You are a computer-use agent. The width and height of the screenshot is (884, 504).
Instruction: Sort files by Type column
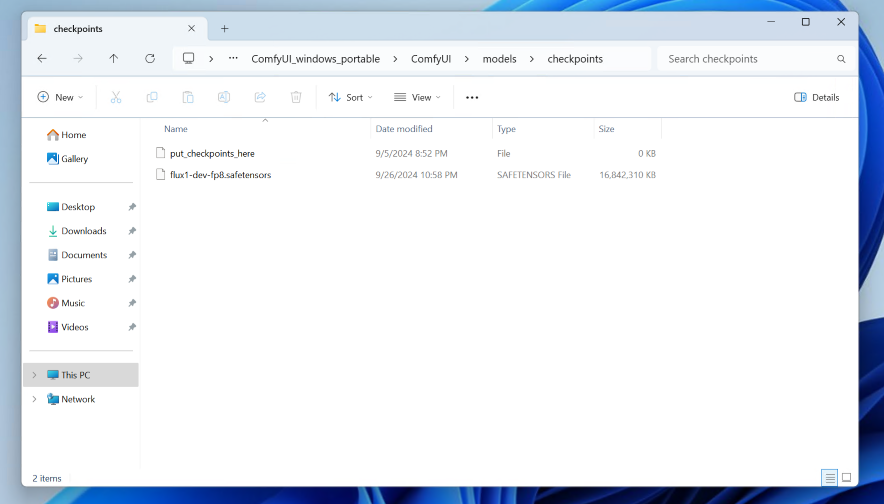506,129
